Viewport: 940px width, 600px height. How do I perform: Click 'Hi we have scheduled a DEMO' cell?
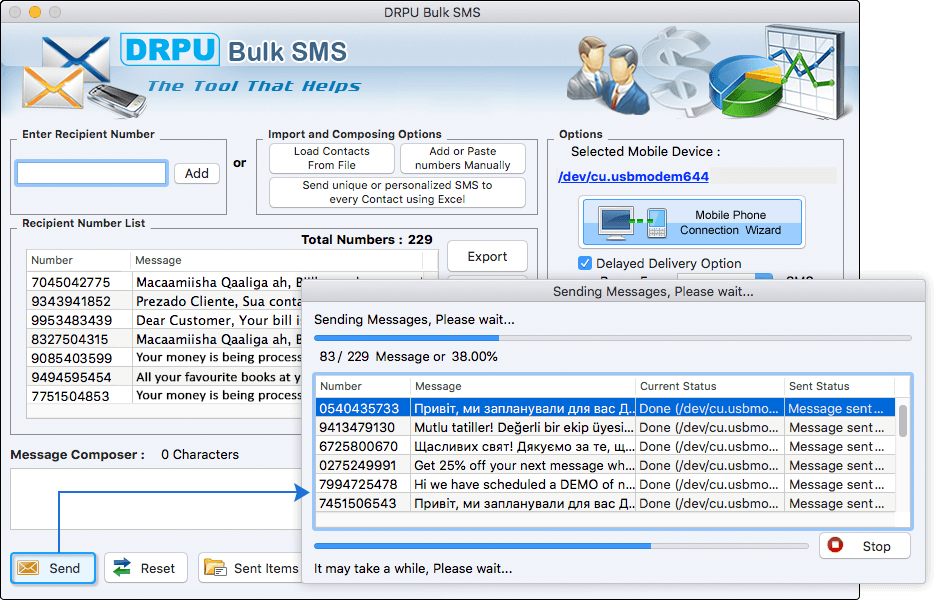point(523,484)
